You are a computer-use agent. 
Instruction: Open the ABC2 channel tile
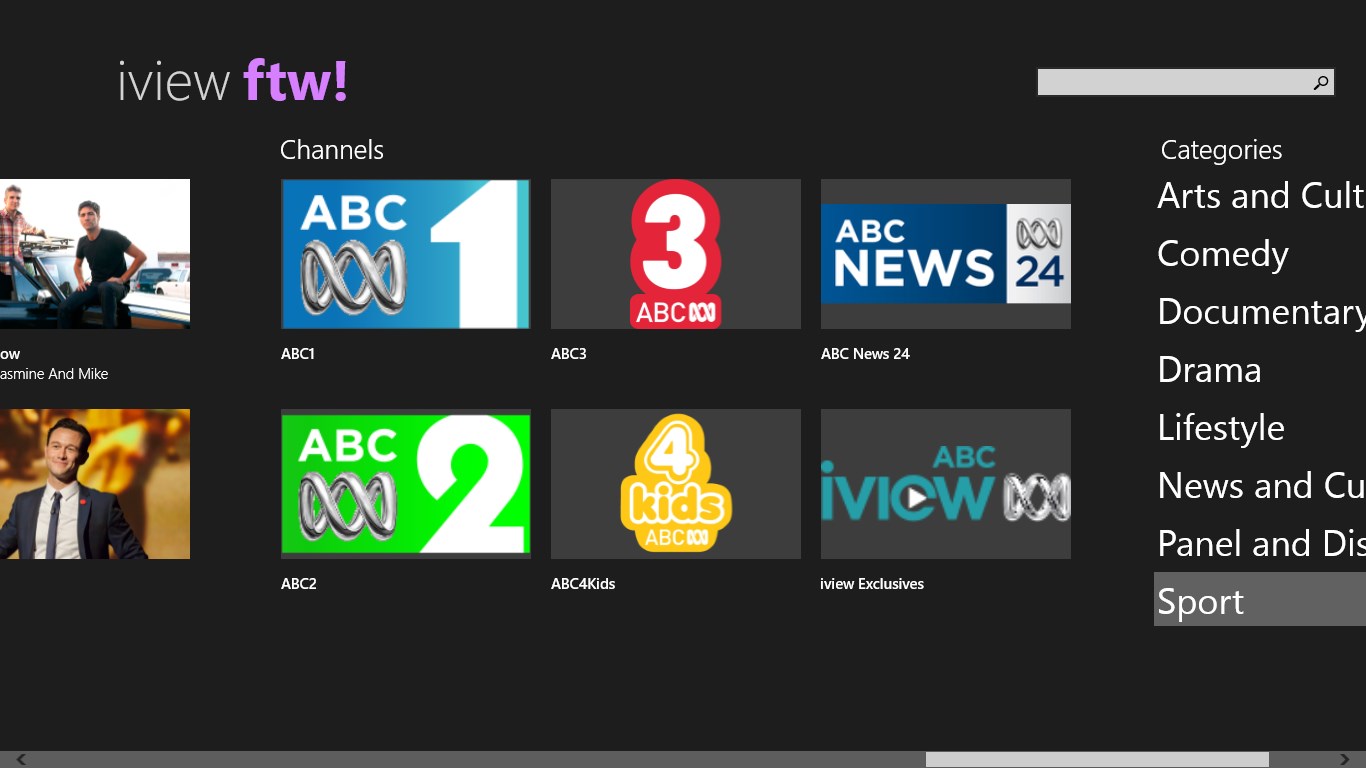405,484
